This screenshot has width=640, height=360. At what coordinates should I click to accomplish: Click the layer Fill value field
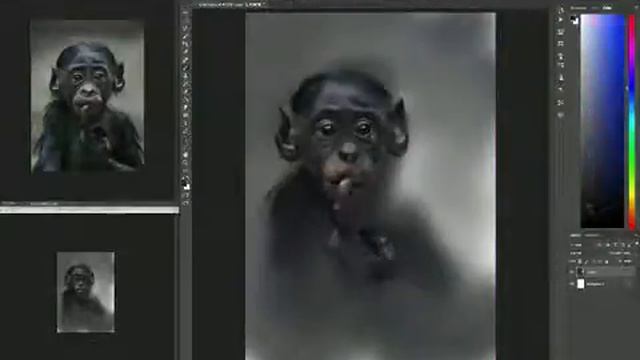point(627,261)
